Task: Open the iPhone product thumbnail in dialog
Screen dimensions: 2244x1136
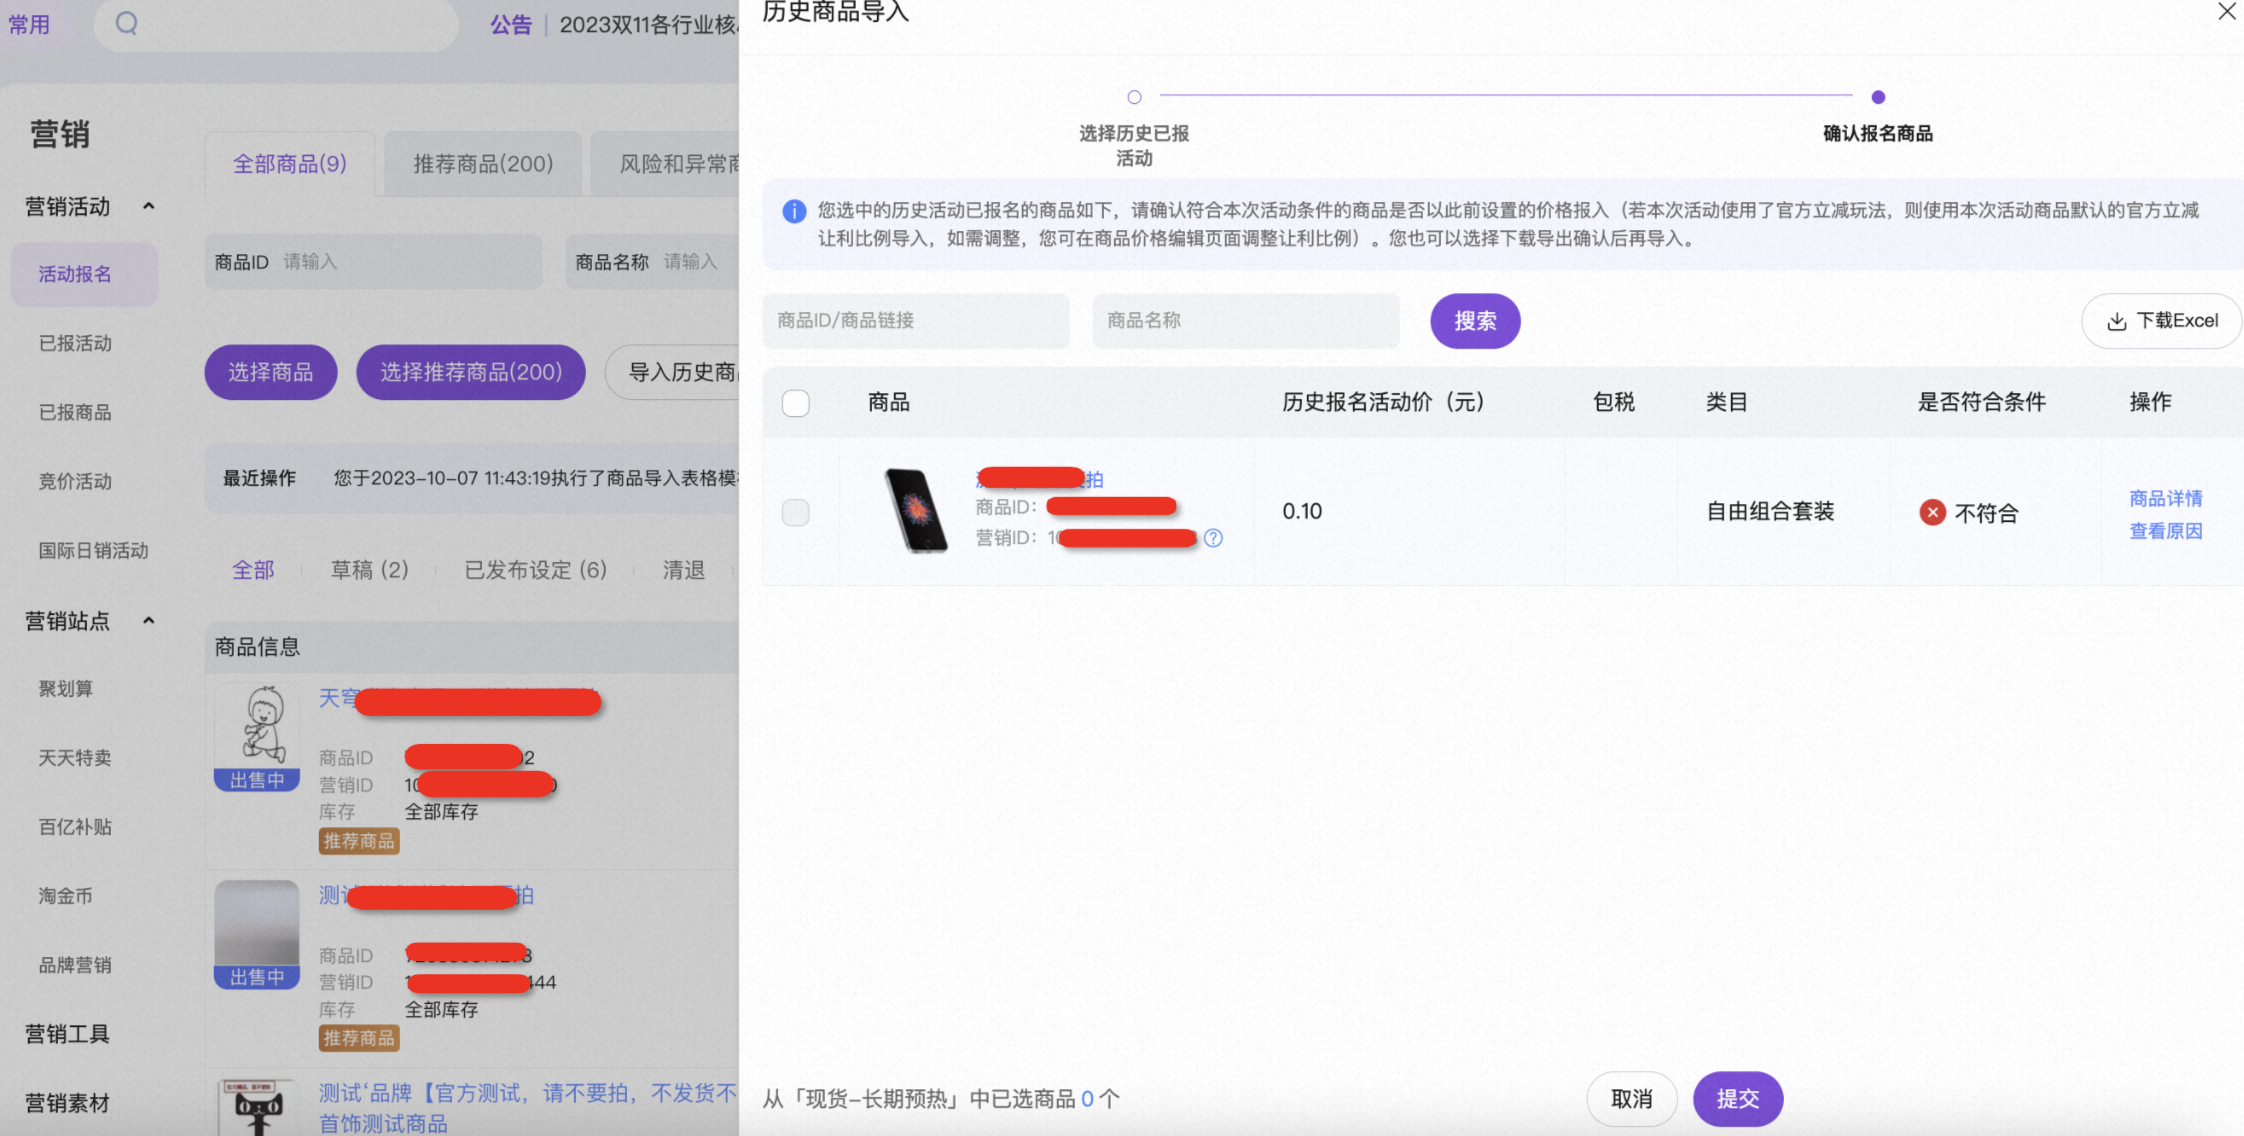Action: [x=915, y=511]
